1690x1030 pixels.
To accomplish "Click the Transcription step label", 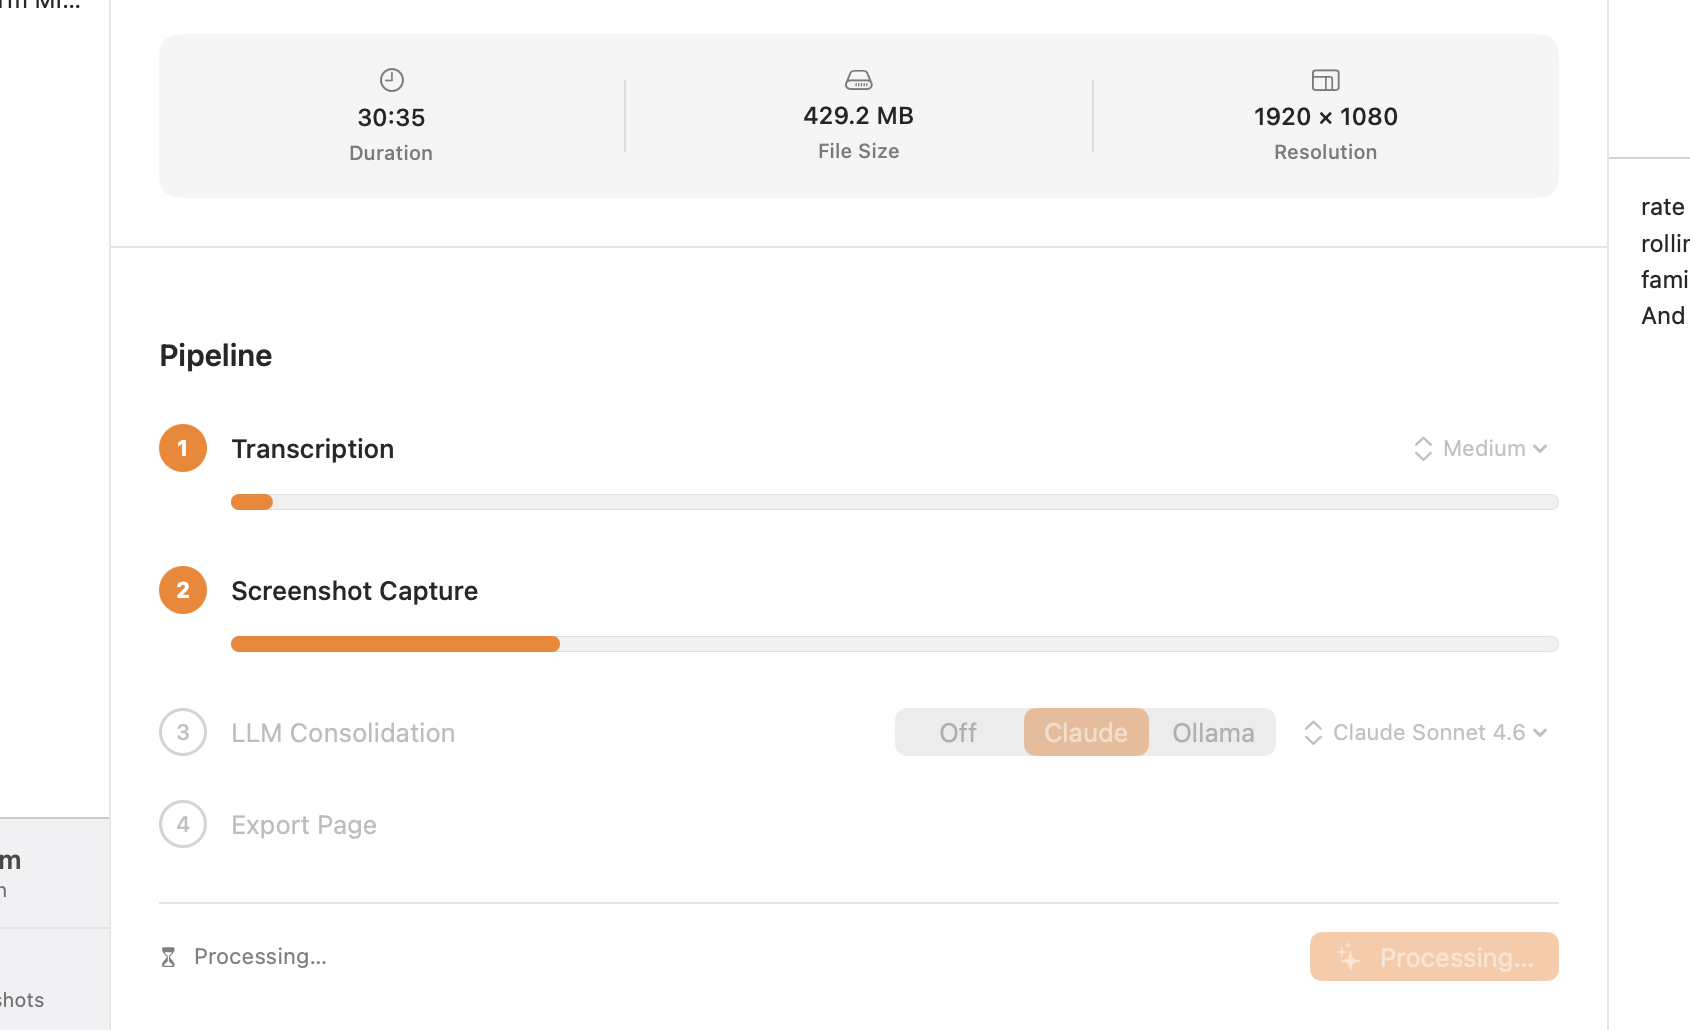I will [x=312, y=448].
